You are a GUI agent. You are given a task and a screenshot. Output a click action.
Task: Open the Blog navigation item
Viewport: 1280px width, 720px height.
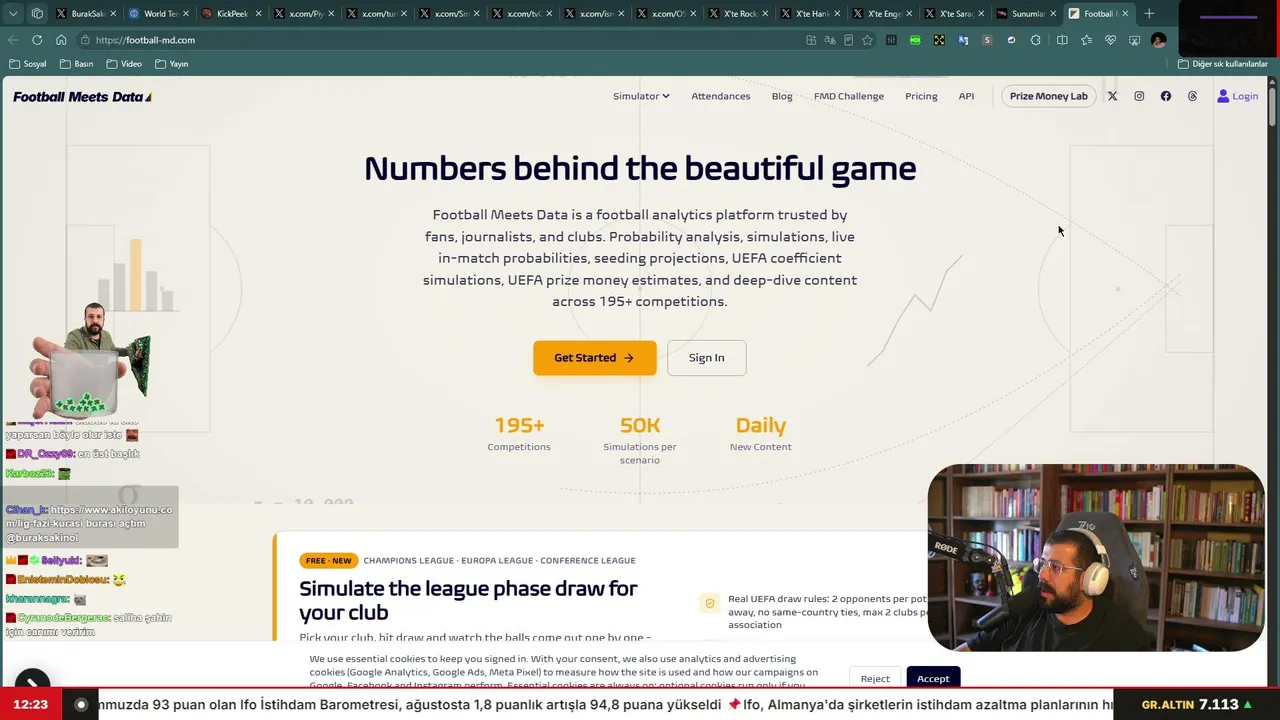782,96
